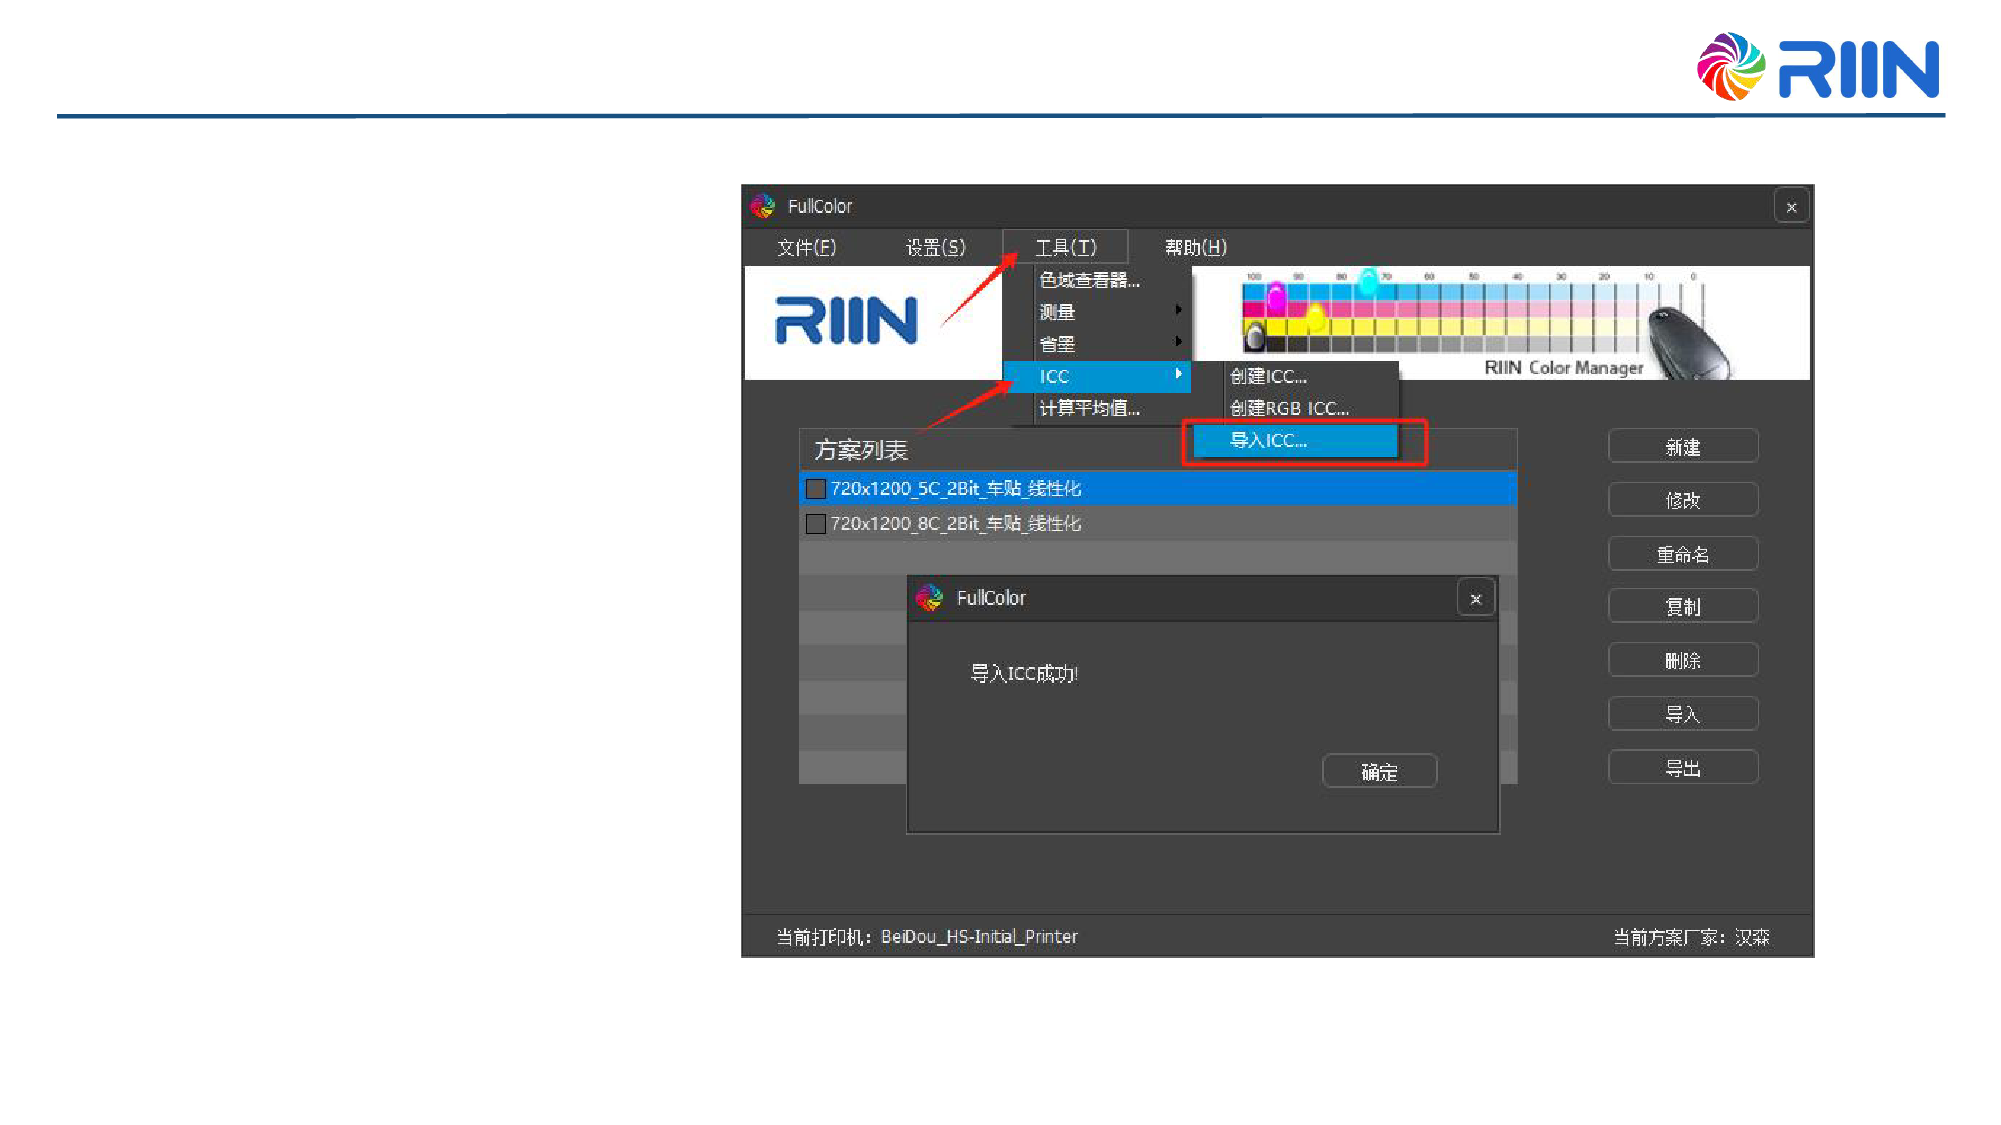Click the 导出 button
Screen dimensions: 2001x1125
(1682, 768)
